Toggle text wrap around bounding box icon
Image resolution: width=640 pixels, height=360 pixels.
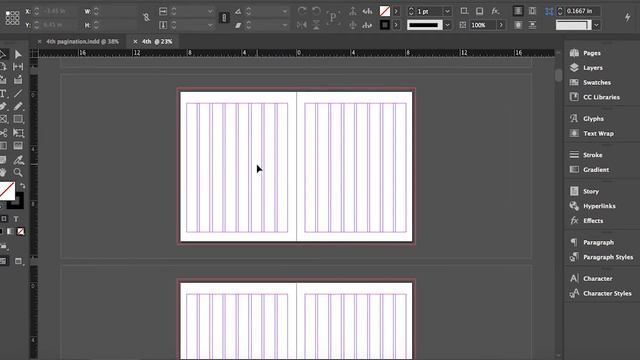(x=532, y=11)
